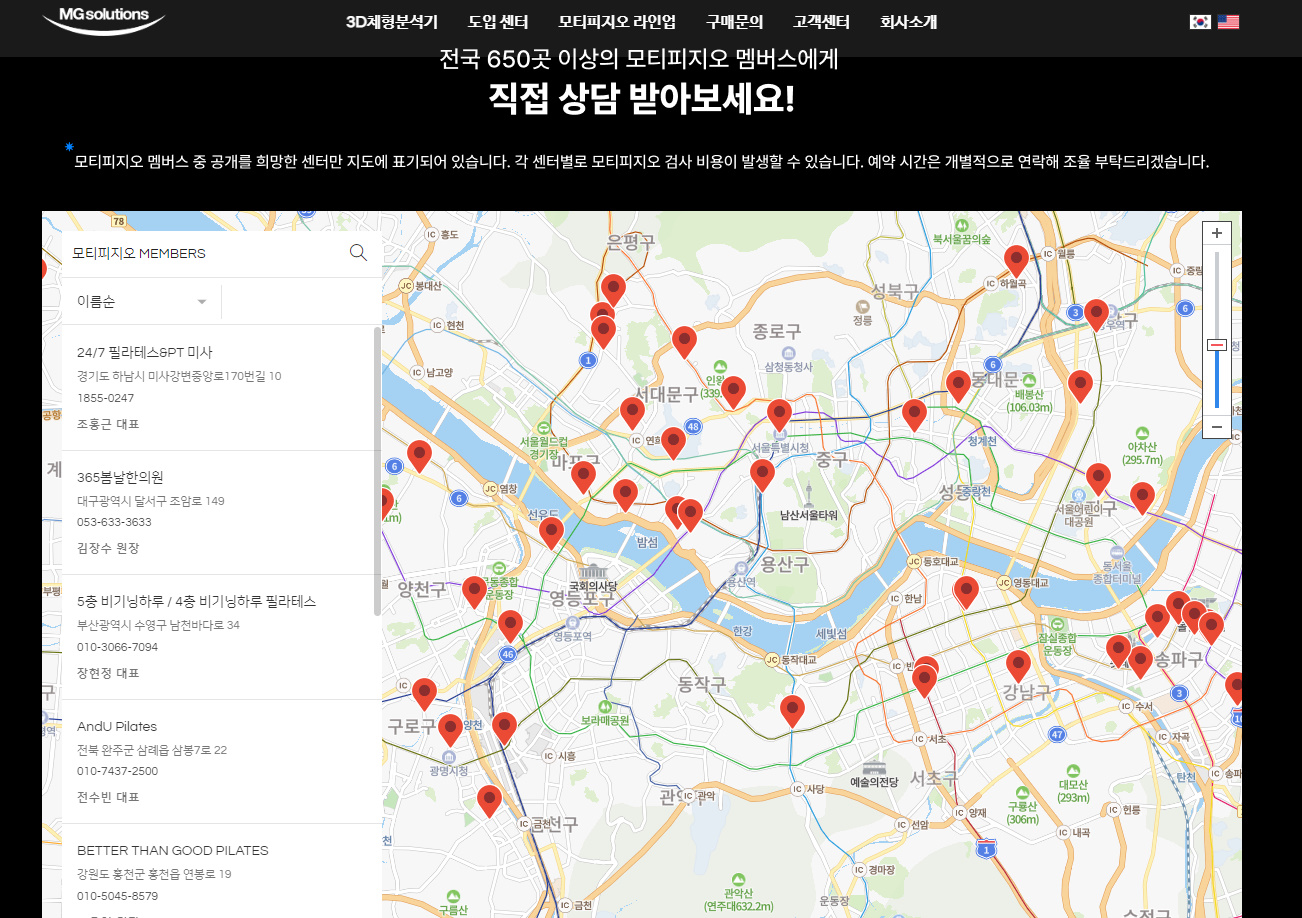Click address 대구광역시 달서구 조암로 149
Image resolution: width=1302 pixels, height=918 pixels.
click(x=151, y=501)
